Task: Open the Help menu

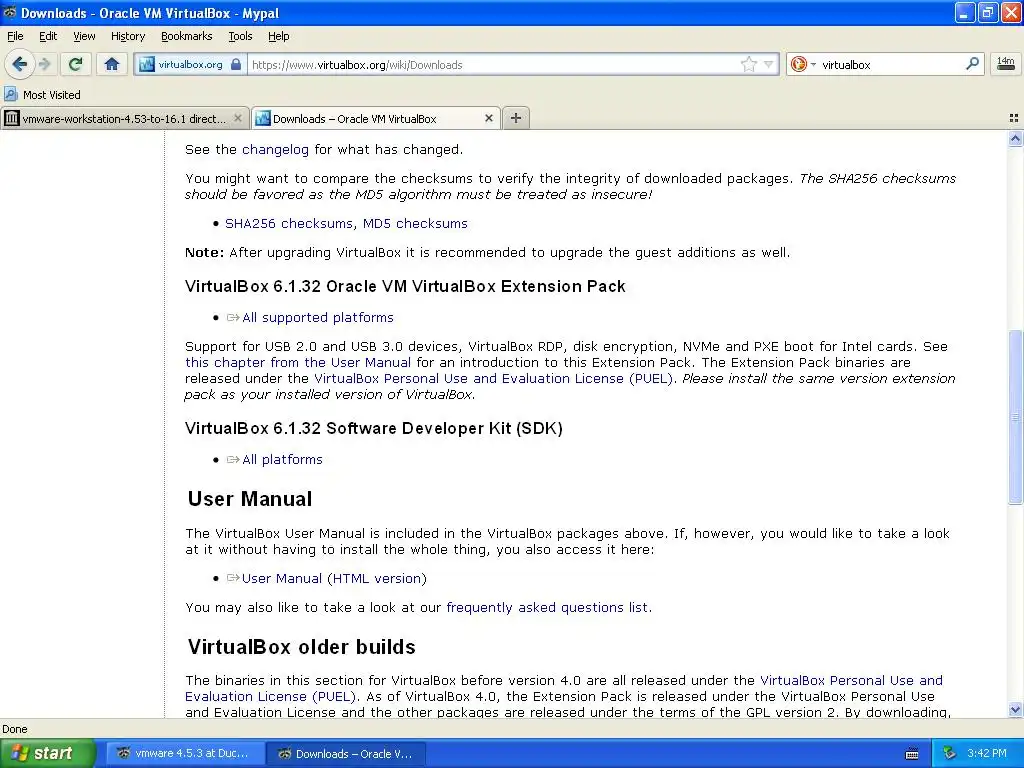Action: point(278,36)
